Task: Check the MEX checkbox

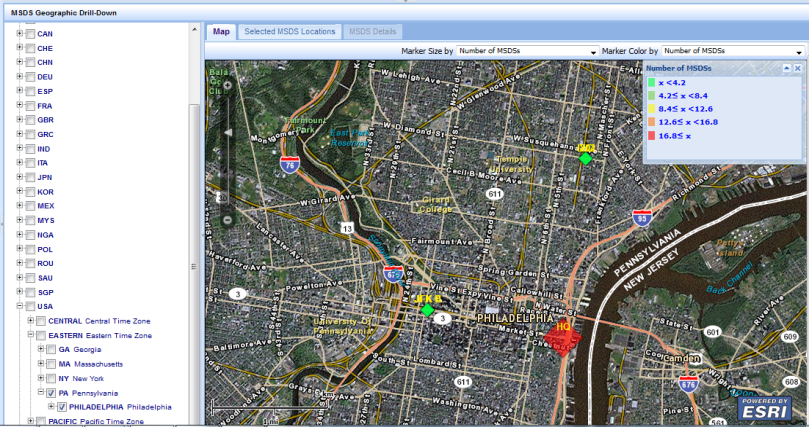Action: click(x=30, y=206)
